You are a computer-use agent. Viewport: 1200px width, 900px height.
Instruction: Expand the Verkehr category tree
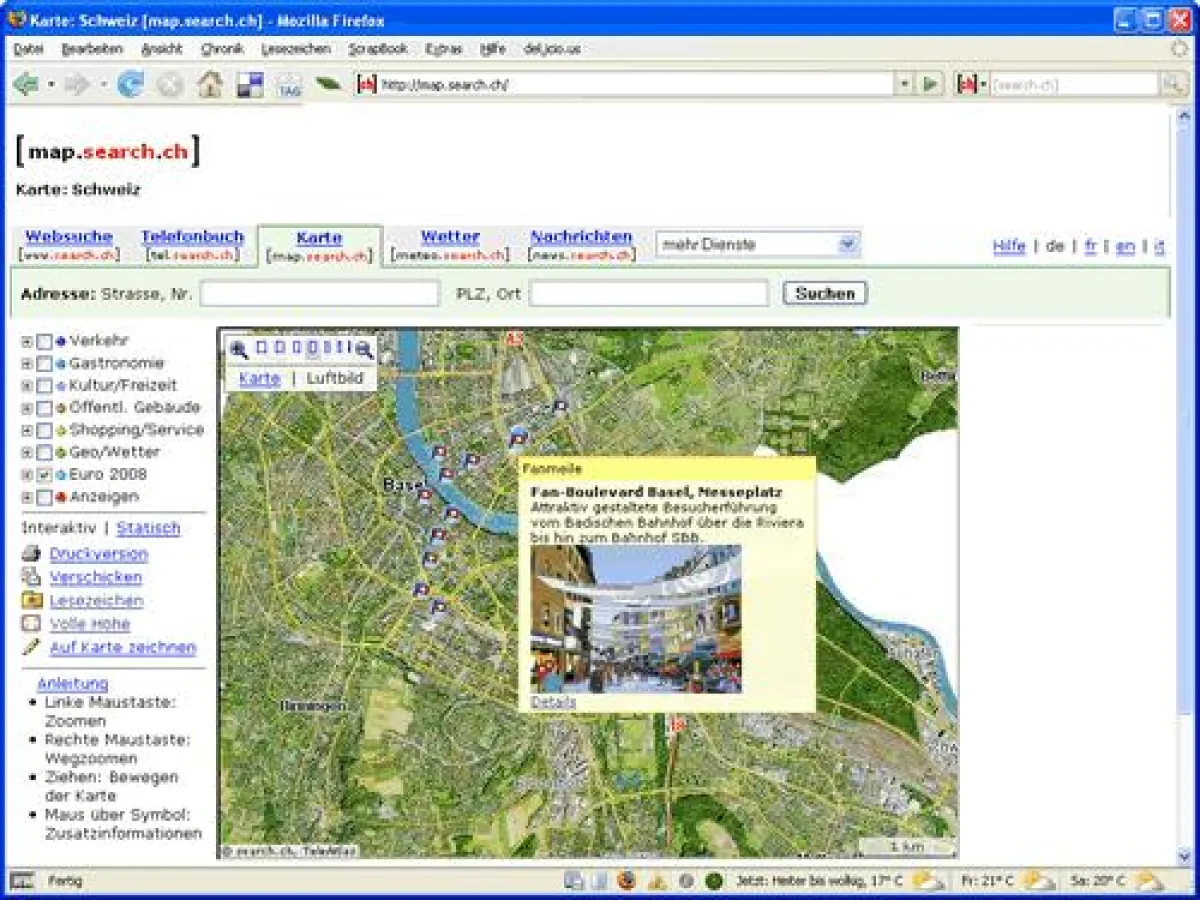pos(27,341)
